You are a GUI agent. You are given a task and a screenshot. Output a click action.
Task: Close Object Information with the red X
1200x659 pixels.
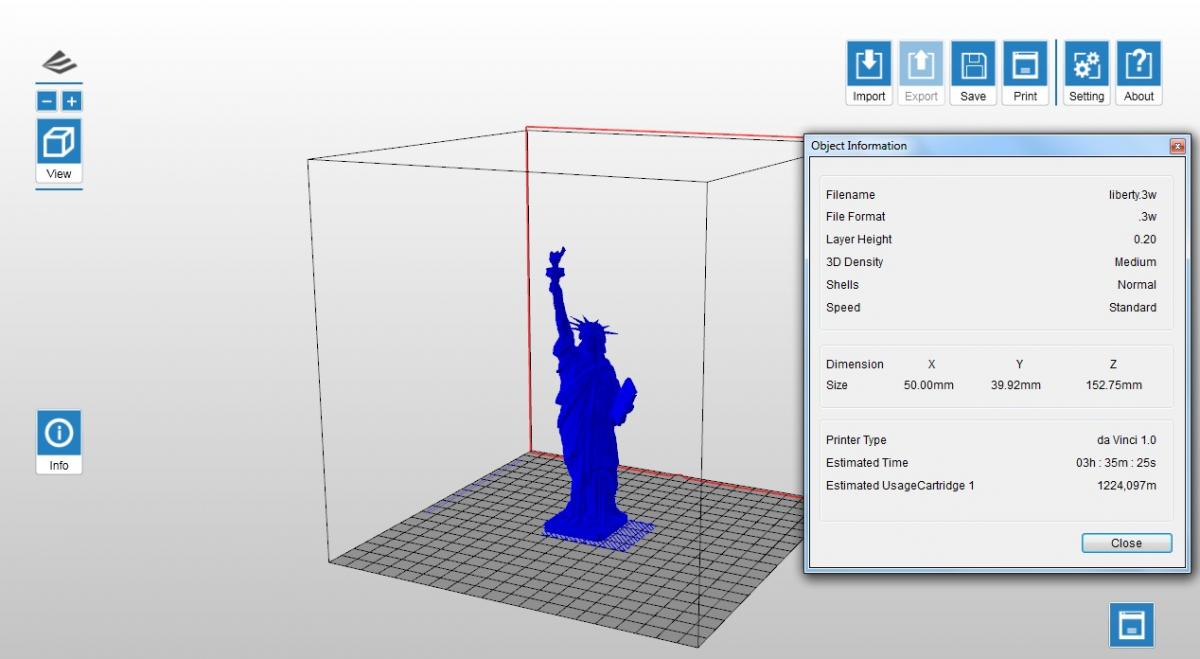point(1177,146)
